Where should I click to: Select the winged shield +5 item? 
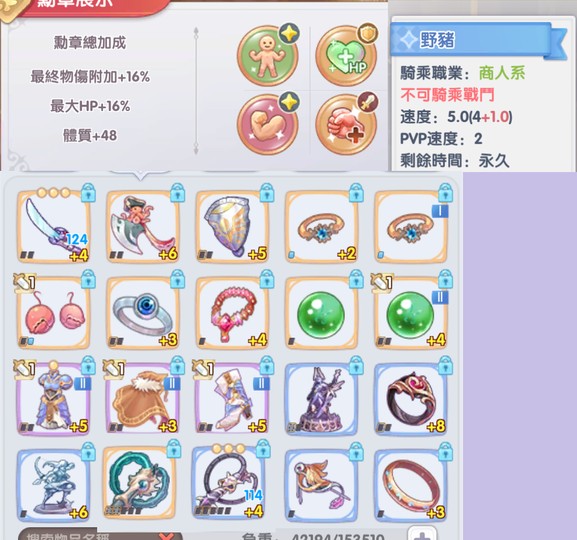click(233, 227)
